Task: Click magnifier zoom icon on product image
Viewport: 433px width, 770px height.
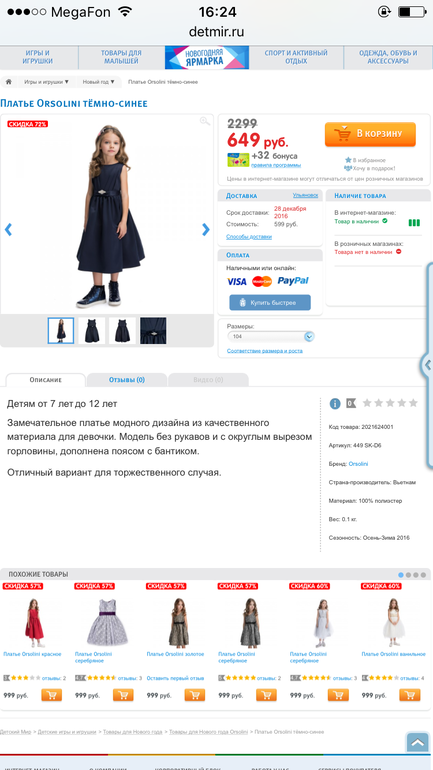Action: click(x=205, y=121)
